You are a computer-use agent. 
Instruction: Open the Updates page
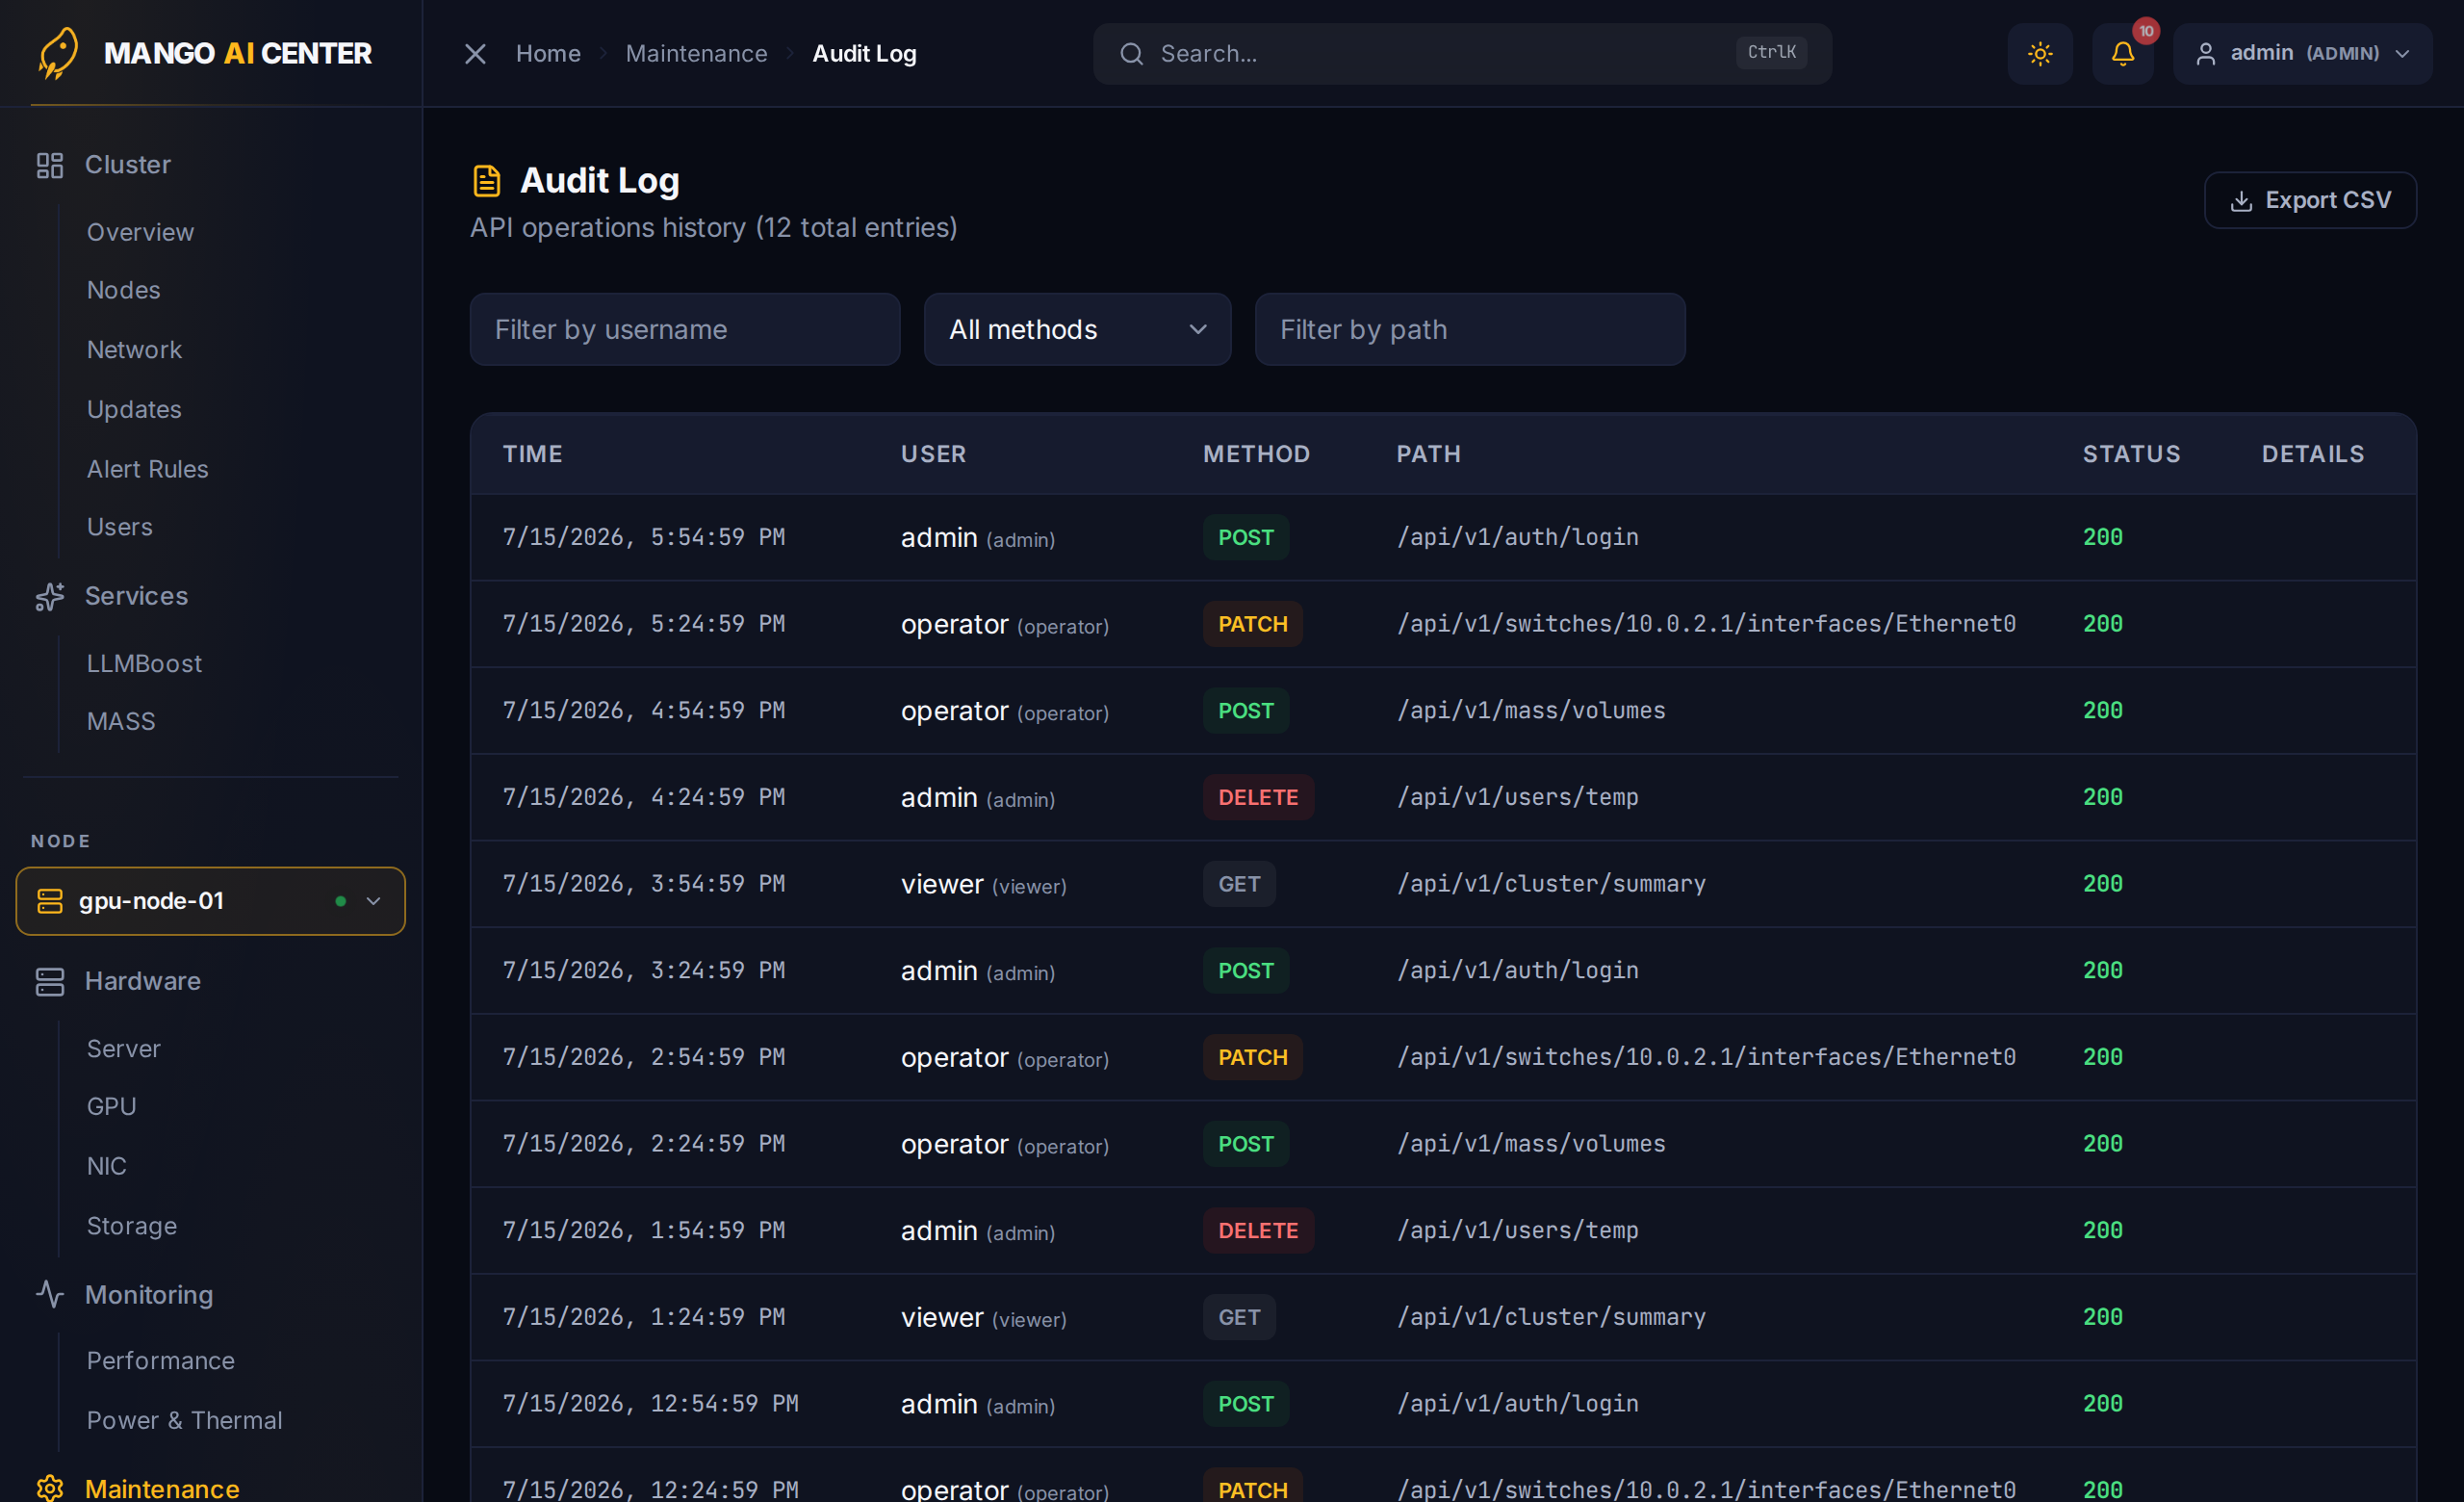[134, 410]
